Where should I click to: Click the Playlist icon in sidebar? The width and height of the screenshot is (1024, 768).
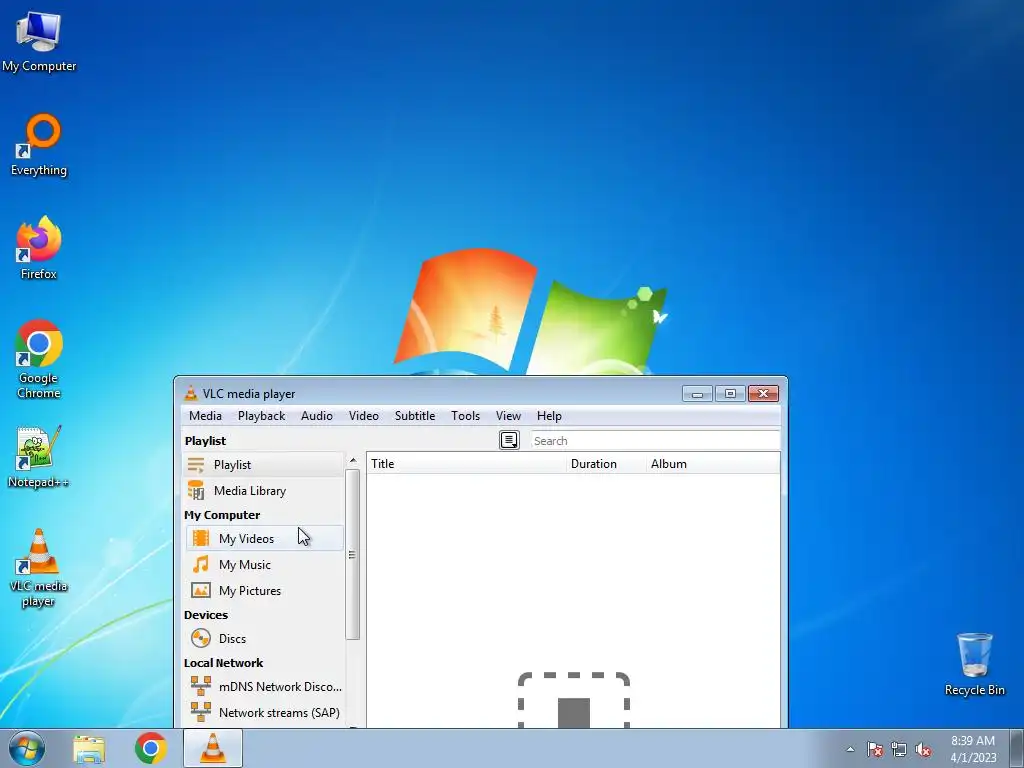click(196, 464)
